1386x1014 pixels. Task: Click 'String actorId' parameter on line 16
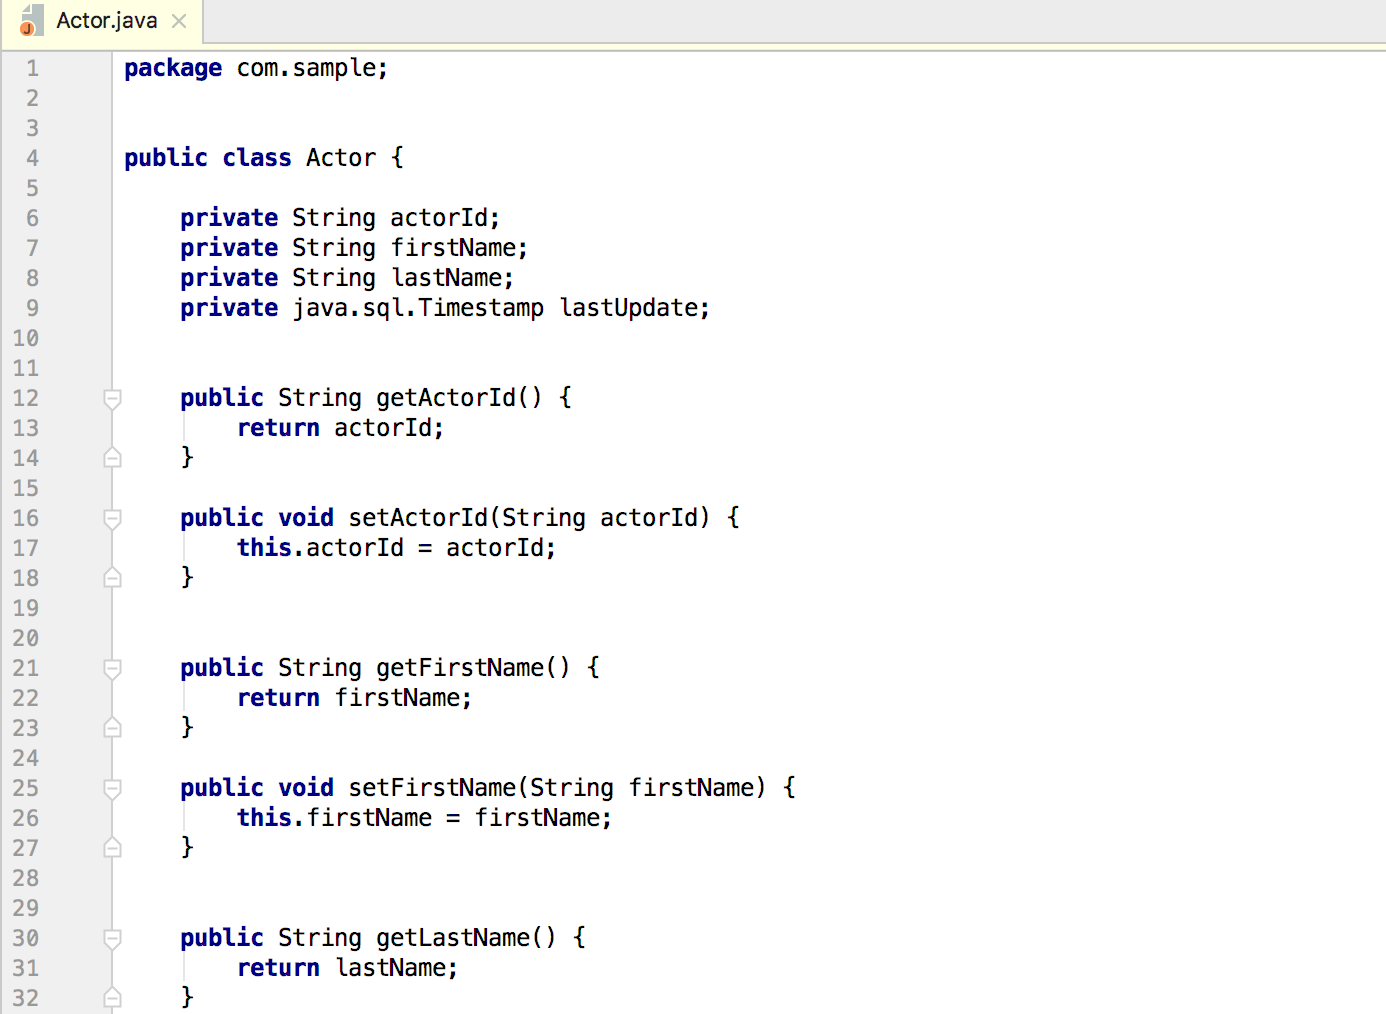[599, 518]
